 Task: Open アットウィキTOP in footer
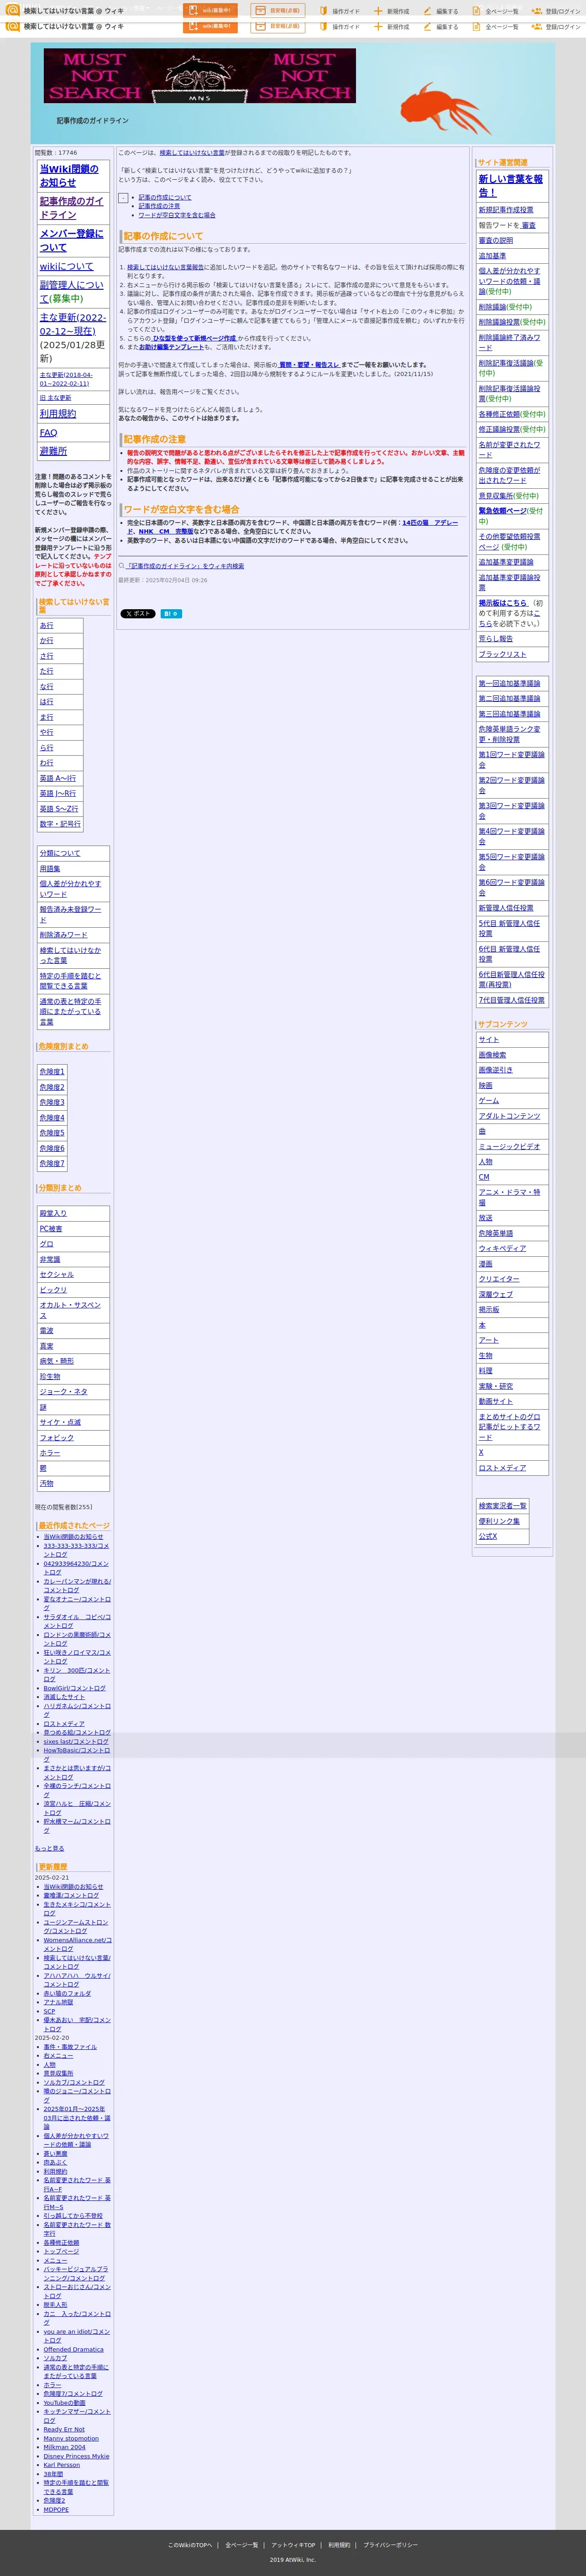click(x=293, y=2545)
